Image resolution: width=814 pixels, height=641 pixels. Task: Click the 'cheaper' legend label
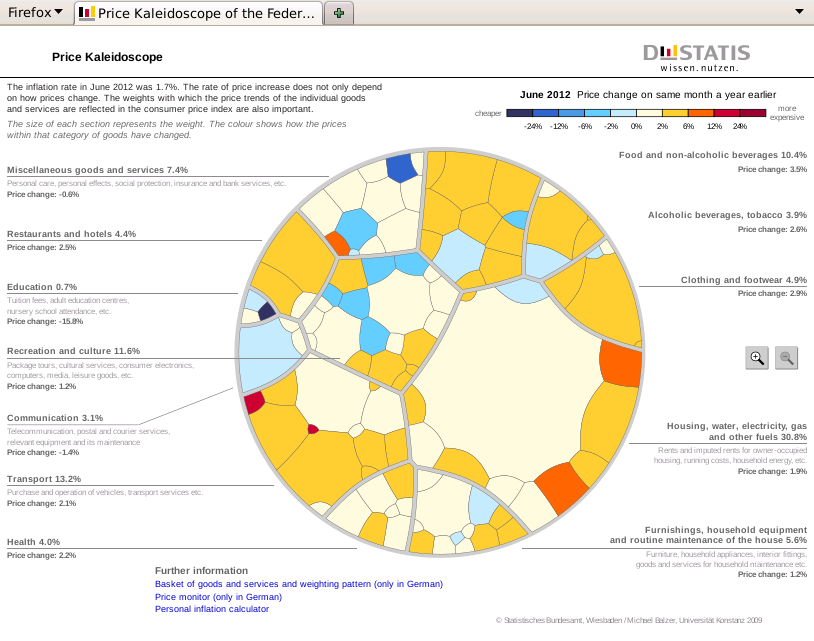click(488, 113)
